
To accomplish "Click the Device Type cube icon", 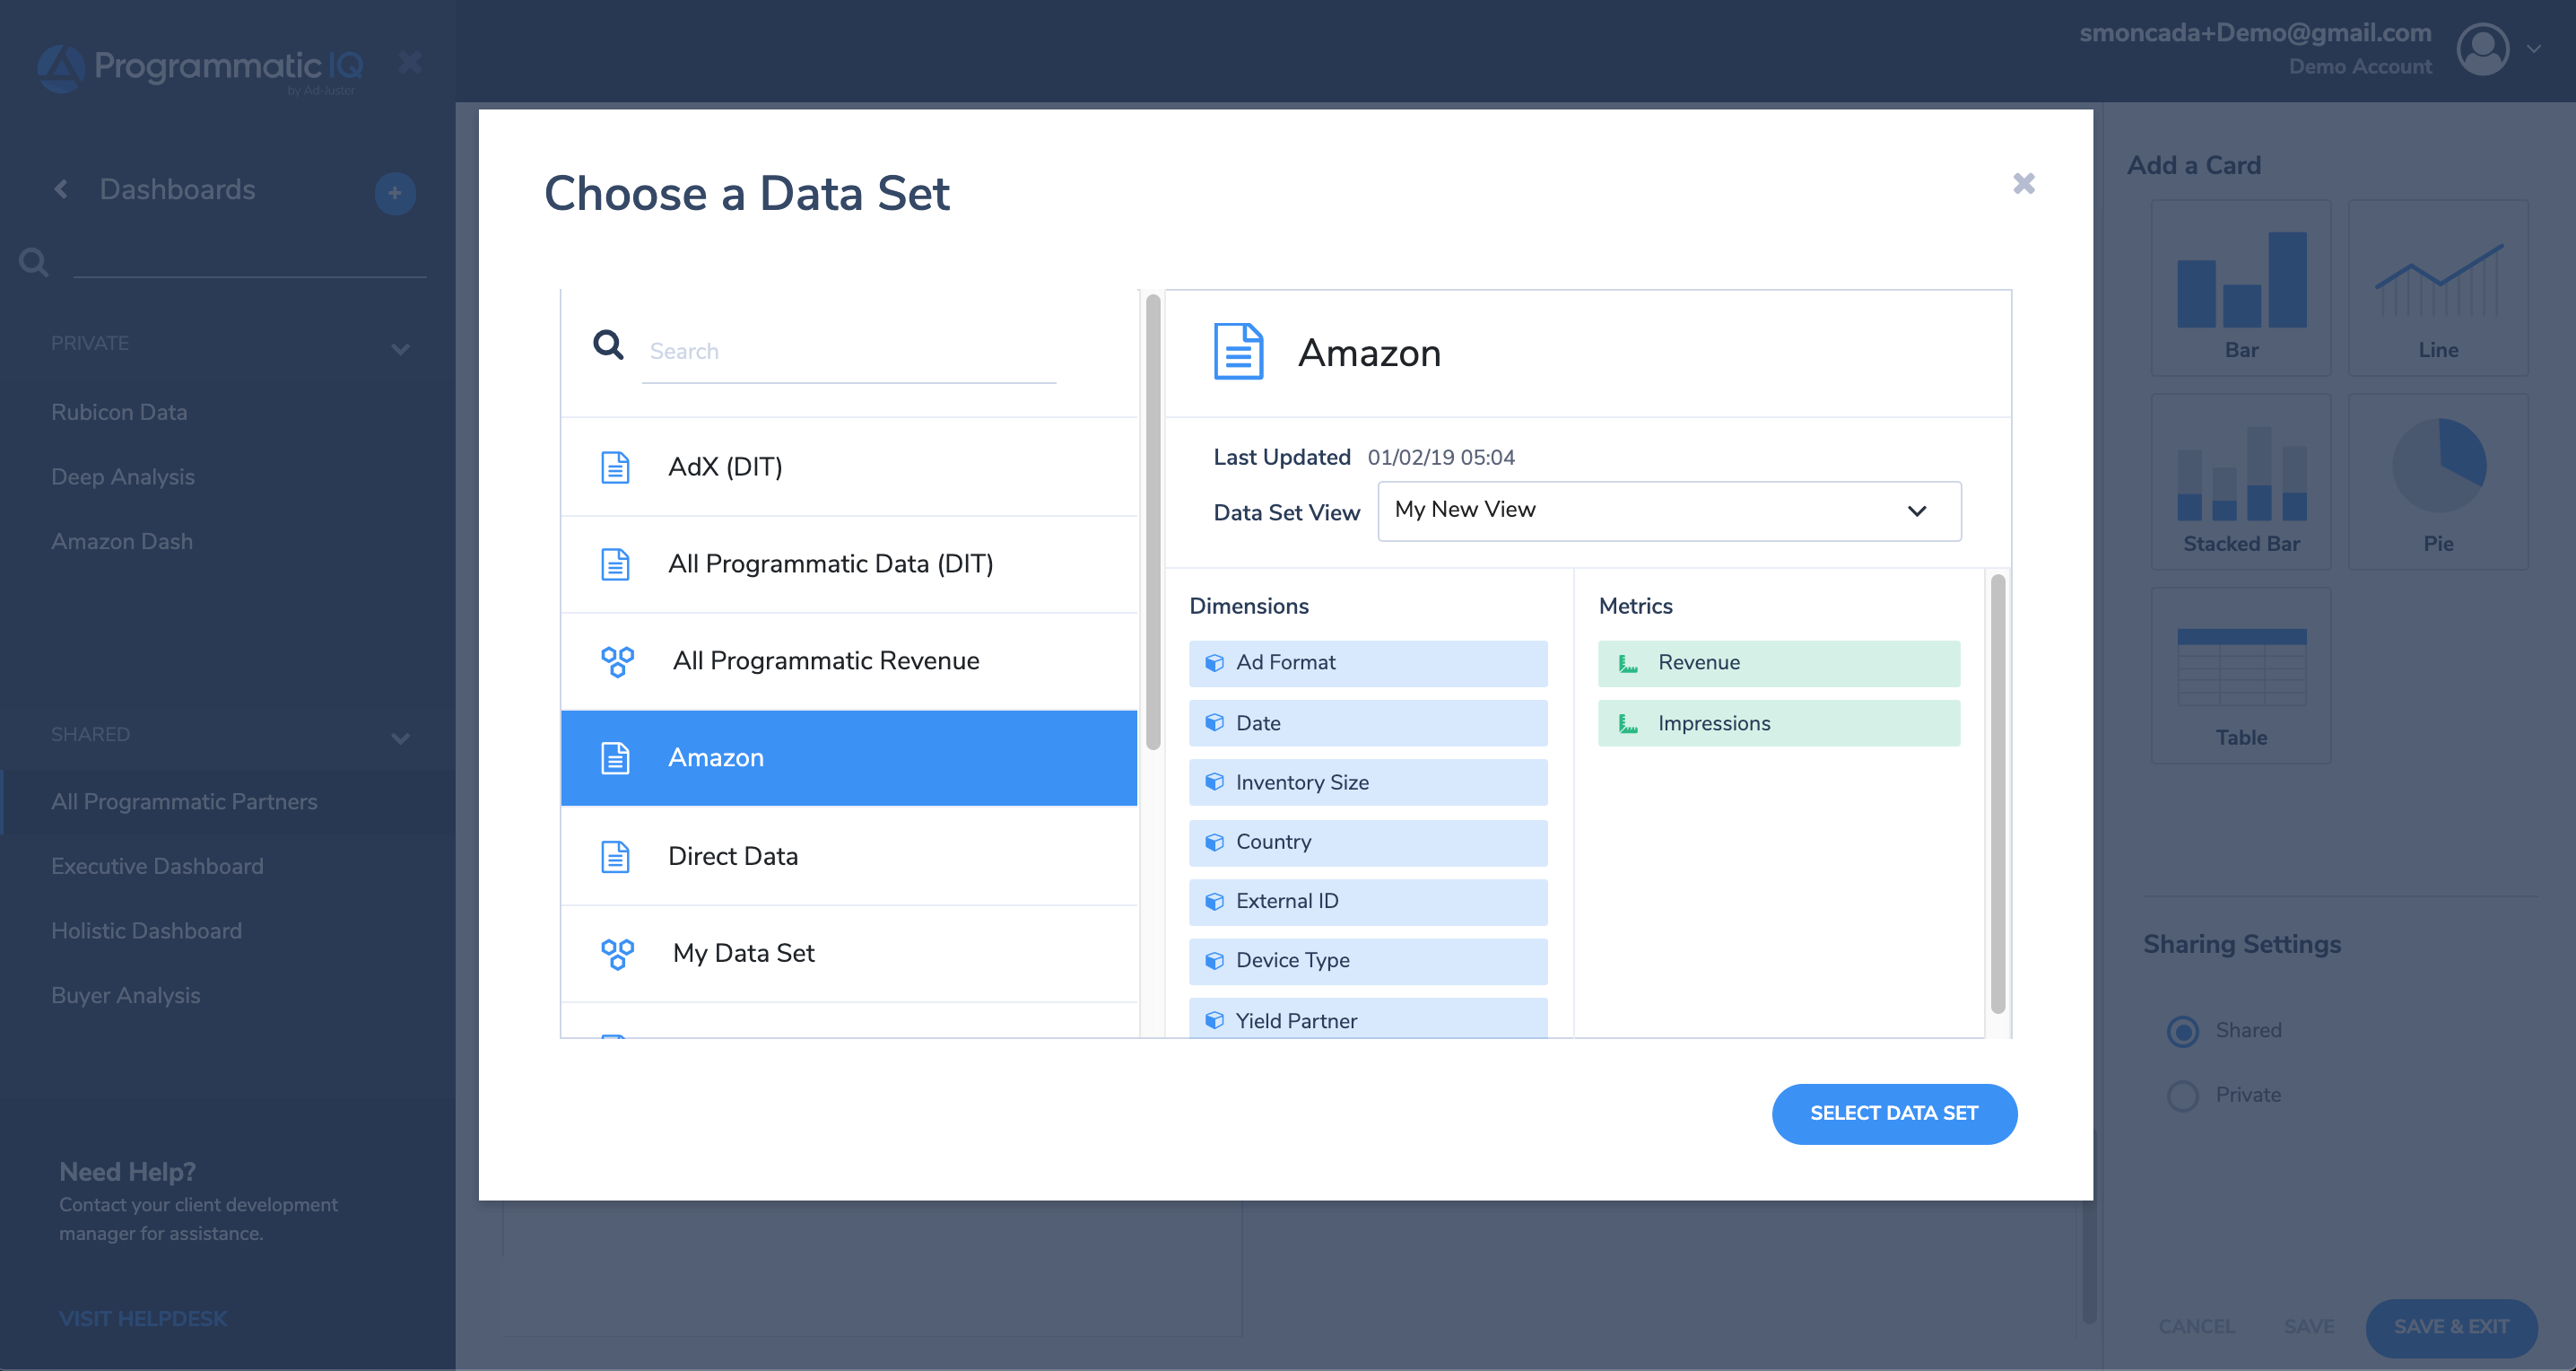I will coord(1214,961).
